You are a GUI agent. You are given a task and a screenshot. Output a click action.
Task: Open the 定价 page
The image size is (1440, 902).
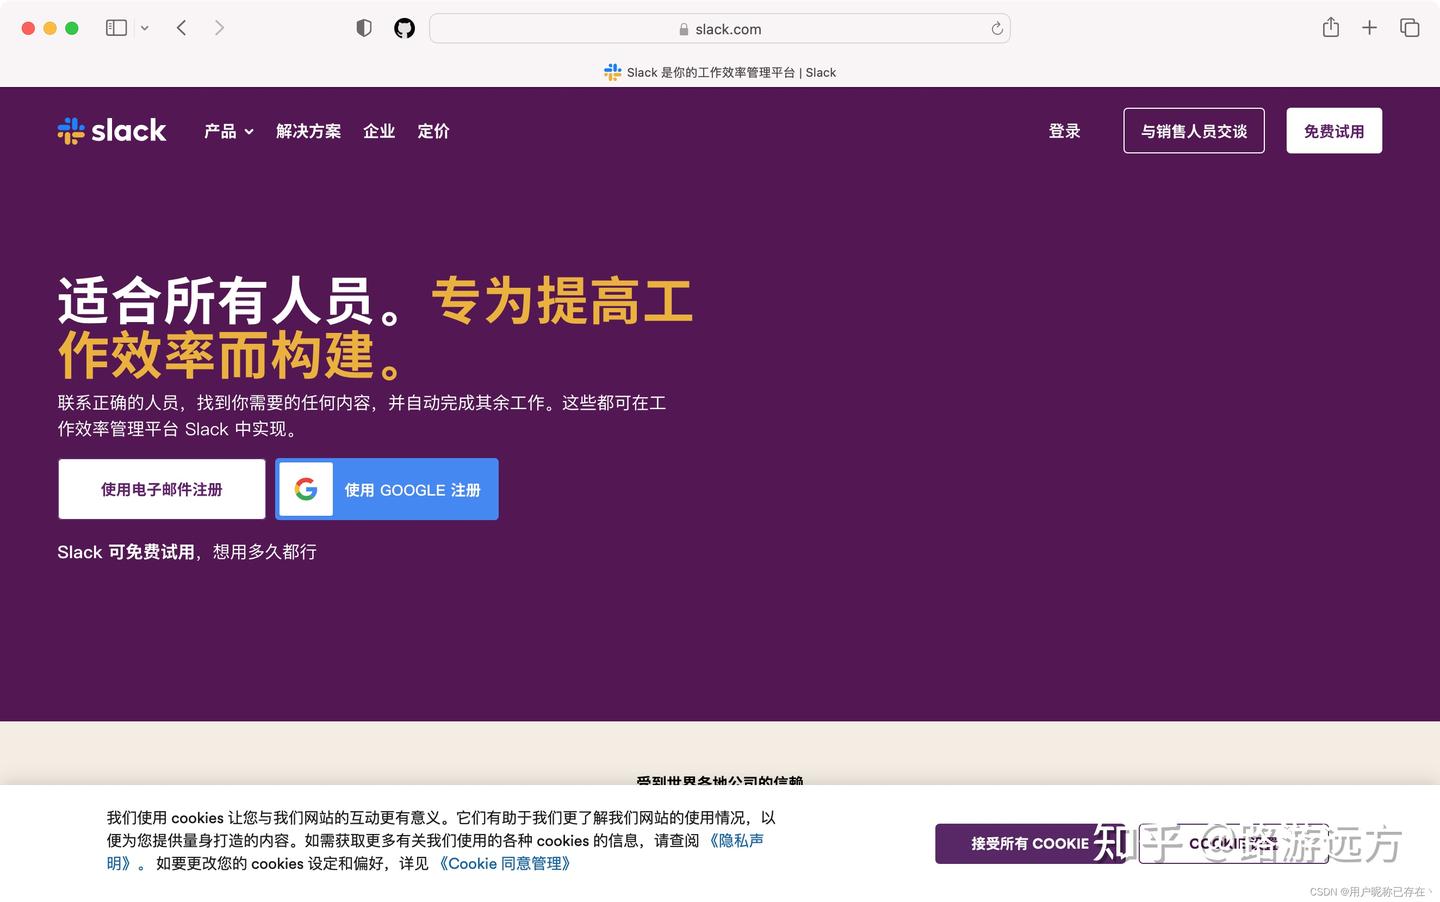(x=433, y=131)
